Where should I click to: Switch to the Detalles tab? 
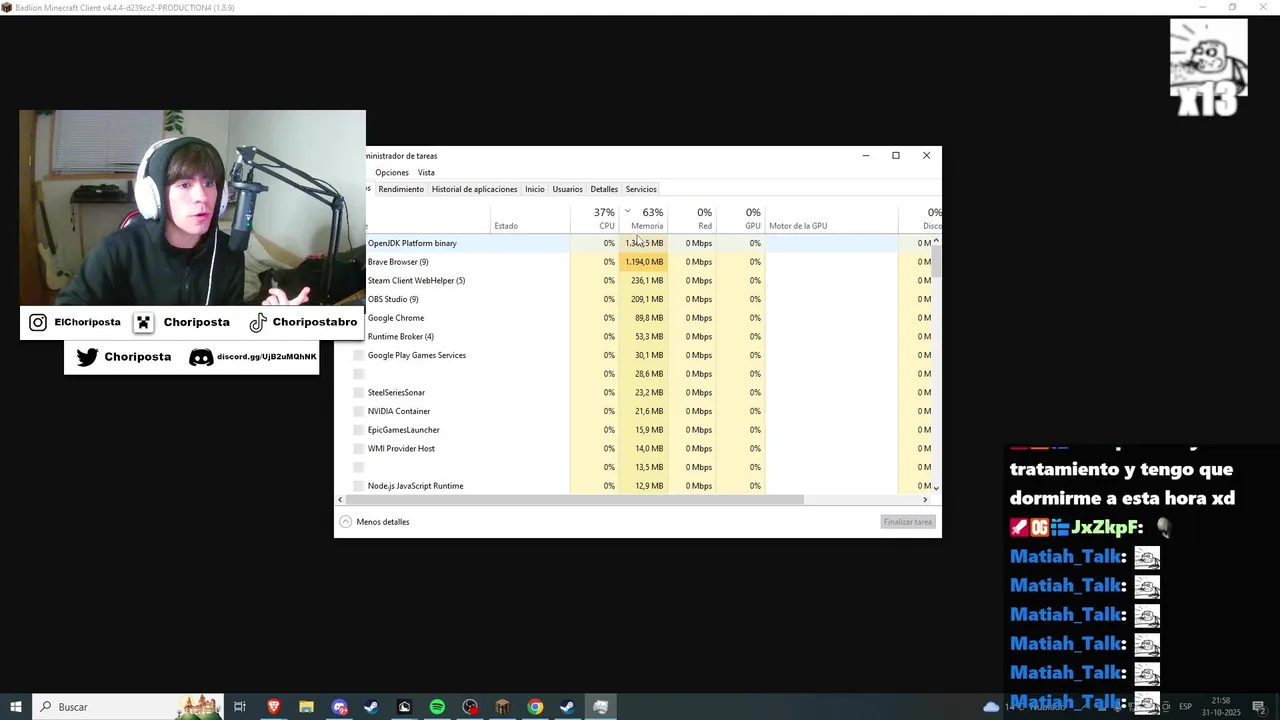coord(604,189)
